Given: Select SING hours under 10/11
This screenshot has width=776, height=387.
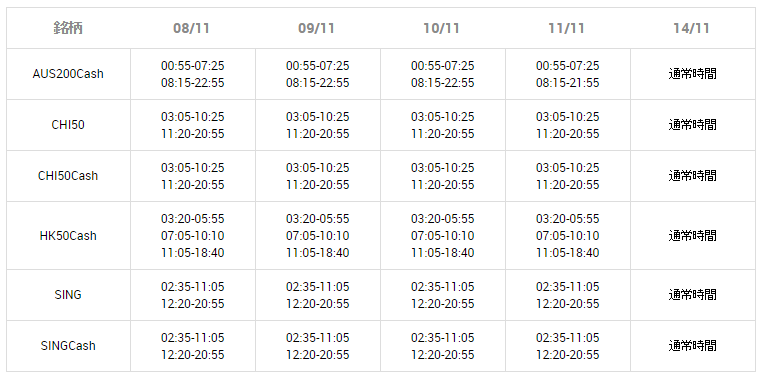Looking at the screenshot, I should tap(442, 295).
